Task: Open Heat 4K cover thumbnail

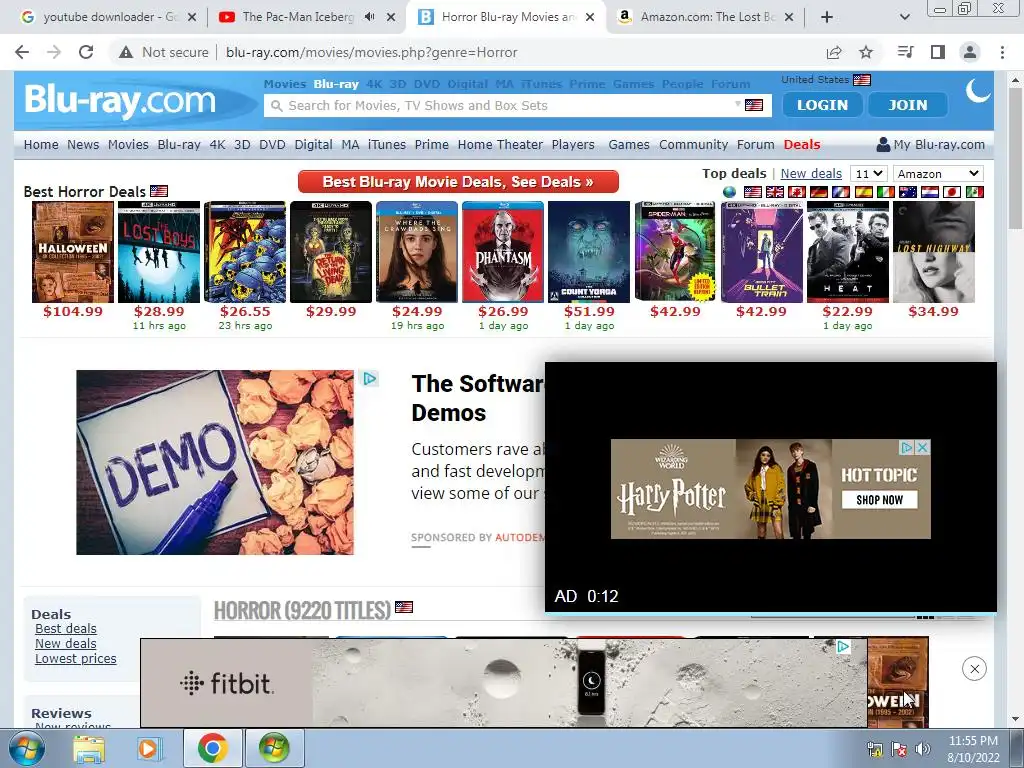Action: click(x=848, y=252)
